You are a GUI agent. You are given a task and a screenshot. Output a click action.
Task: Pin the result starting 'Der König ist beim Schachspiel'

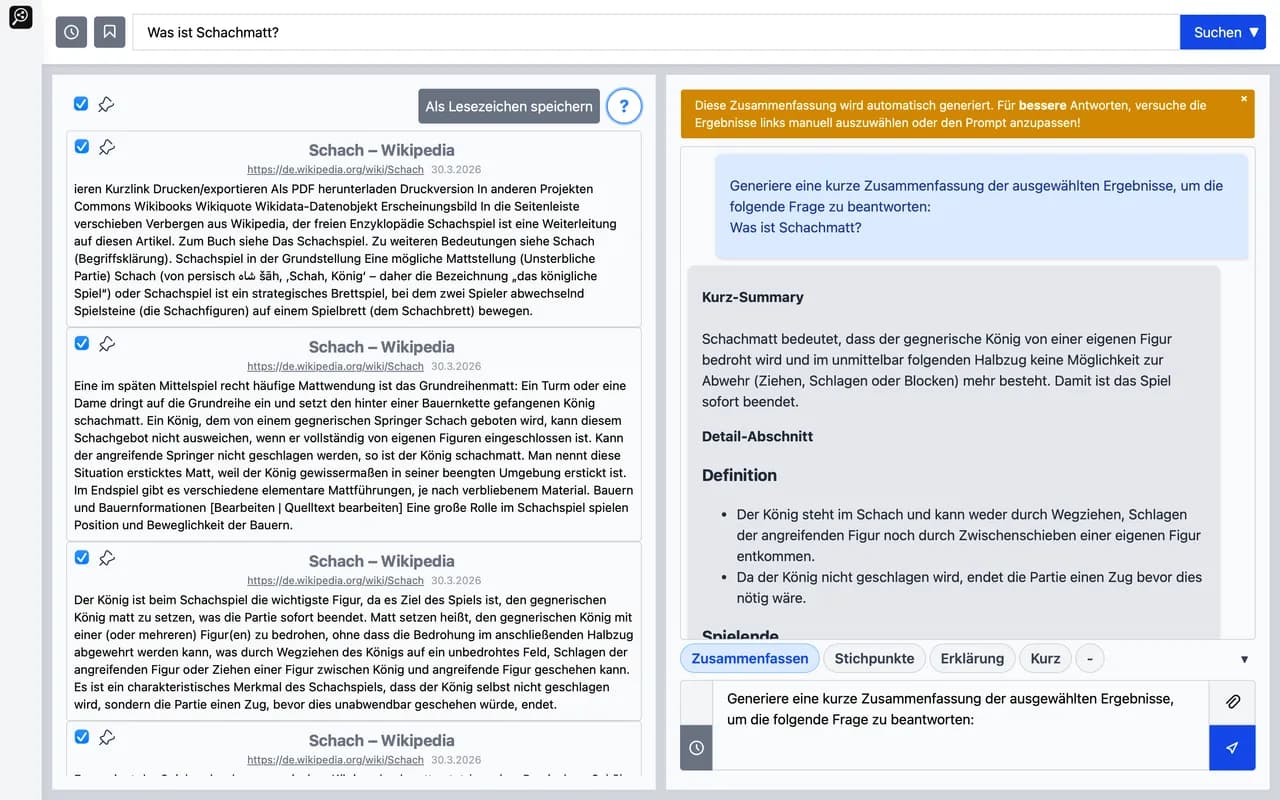107,558
